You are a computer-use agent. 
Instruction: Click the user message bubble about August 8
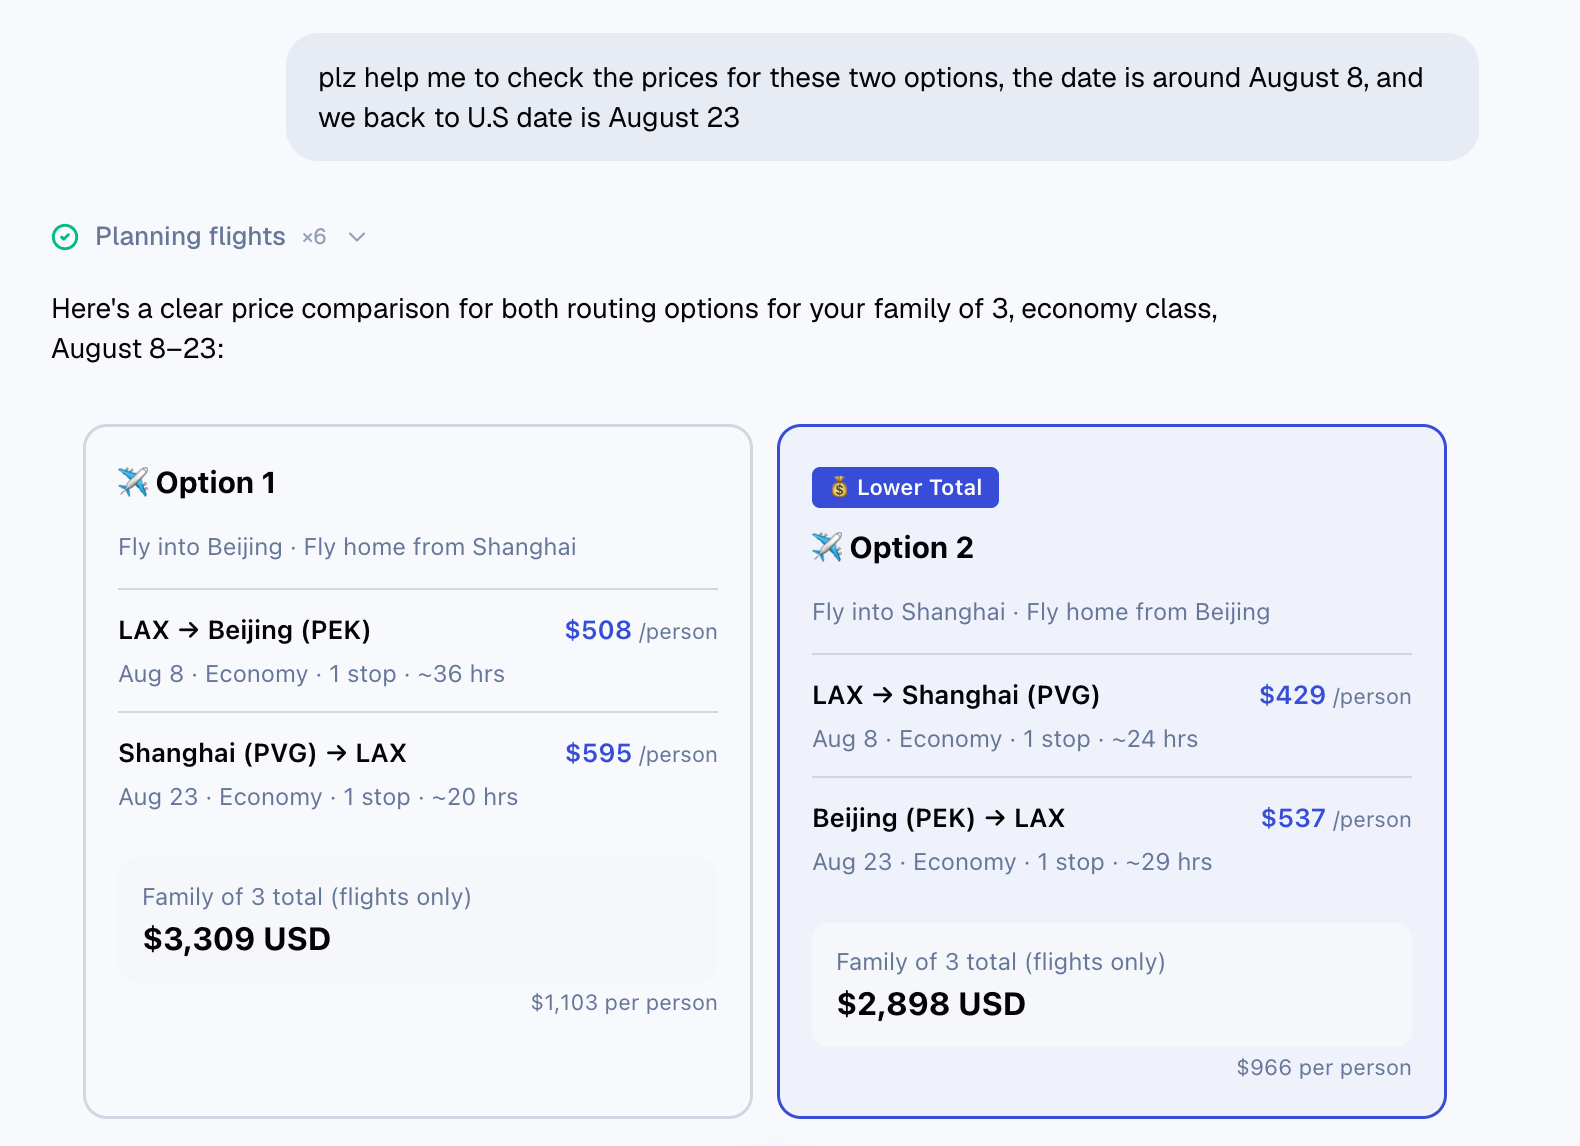882,97
